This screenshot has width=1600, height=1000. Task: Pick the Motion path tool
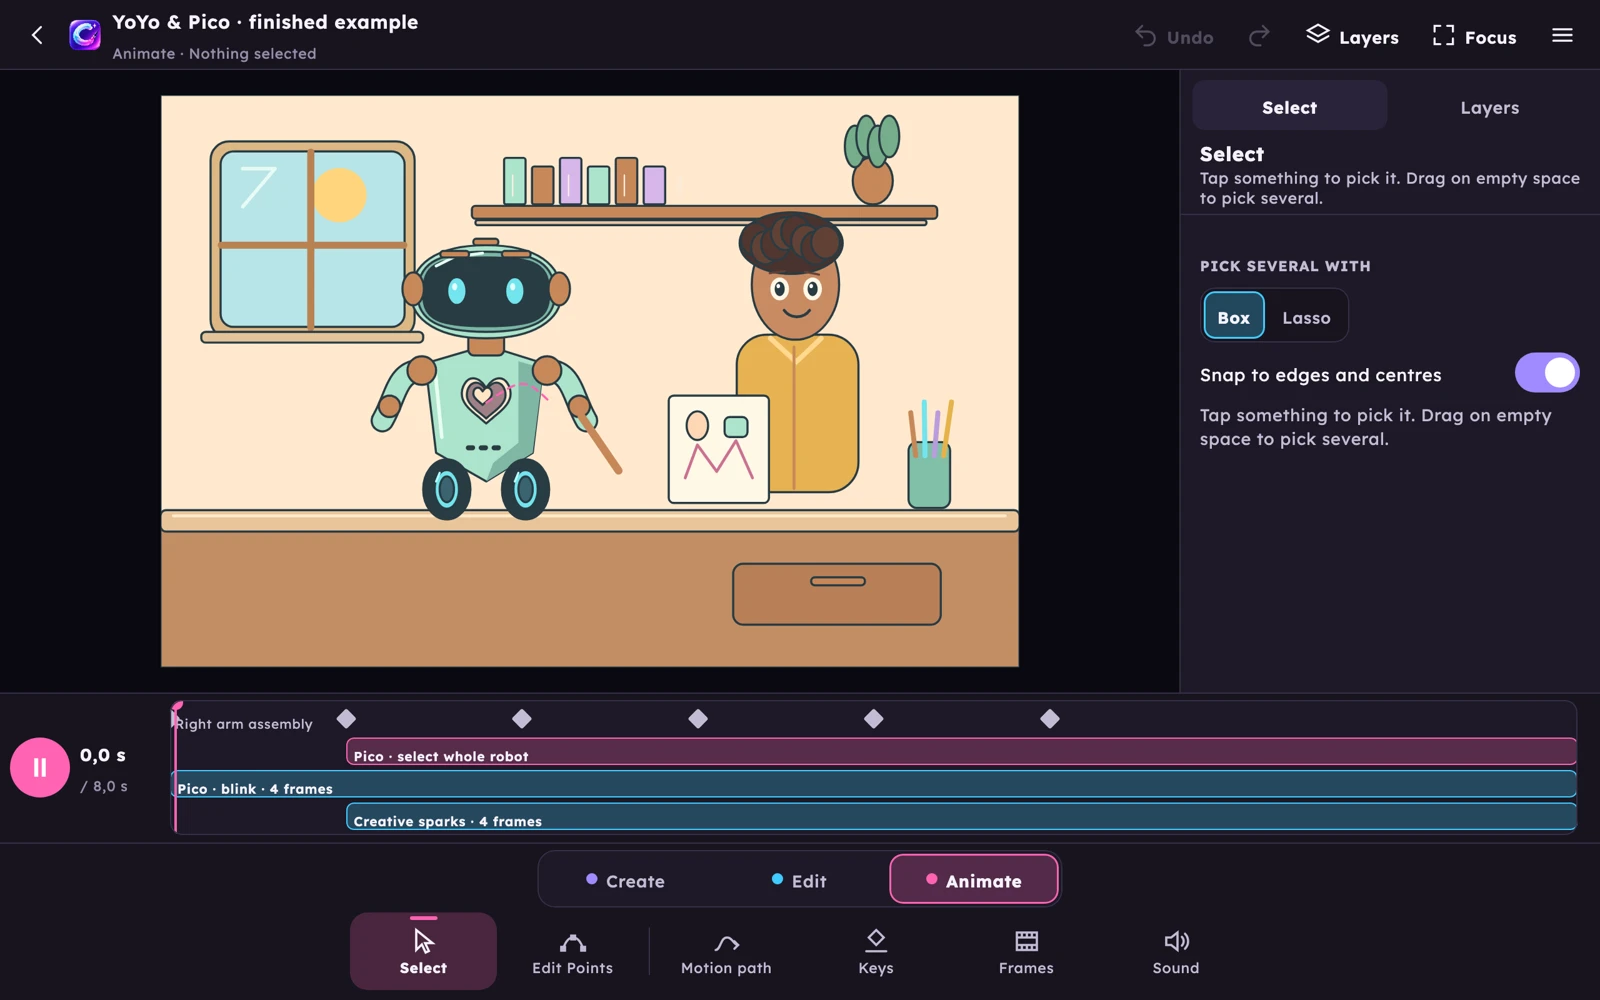726,950
